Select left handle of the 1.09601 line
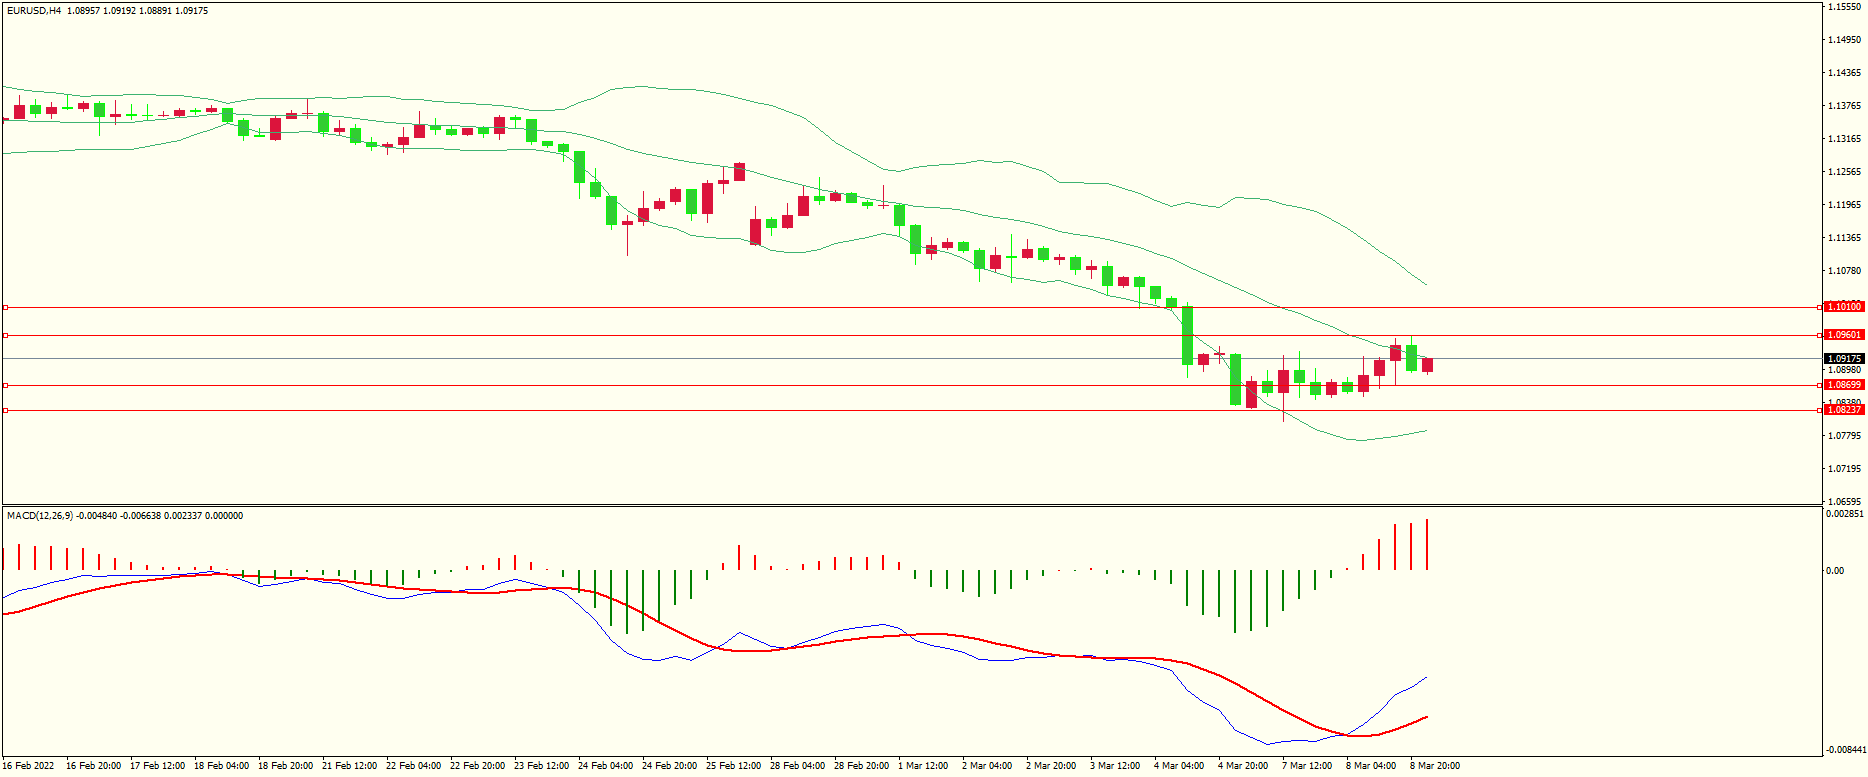 coord(5,335)
